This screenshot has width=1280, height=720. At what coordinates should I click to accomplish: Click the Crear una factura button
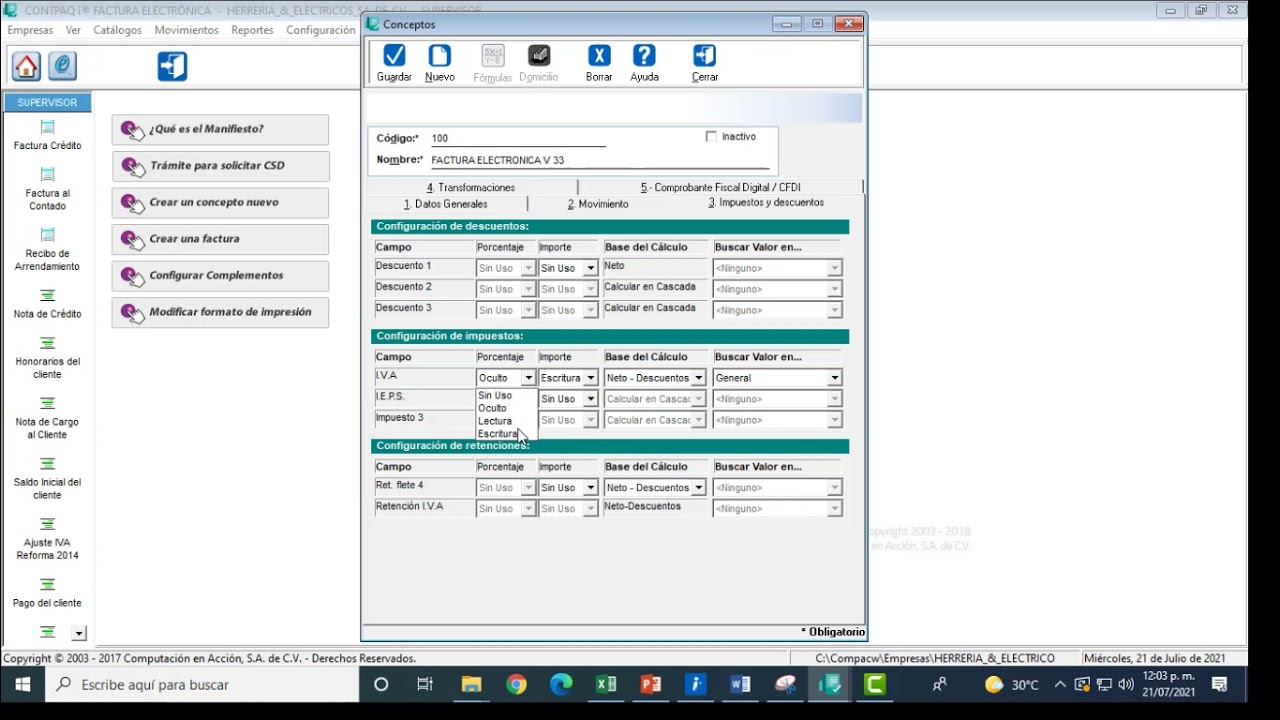[x=220, y=239]
